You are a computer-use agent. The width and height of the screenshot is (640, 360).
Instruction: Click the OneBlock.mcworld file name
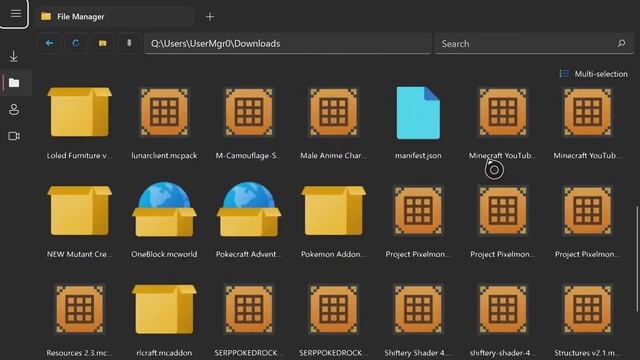tap(164, 254)
